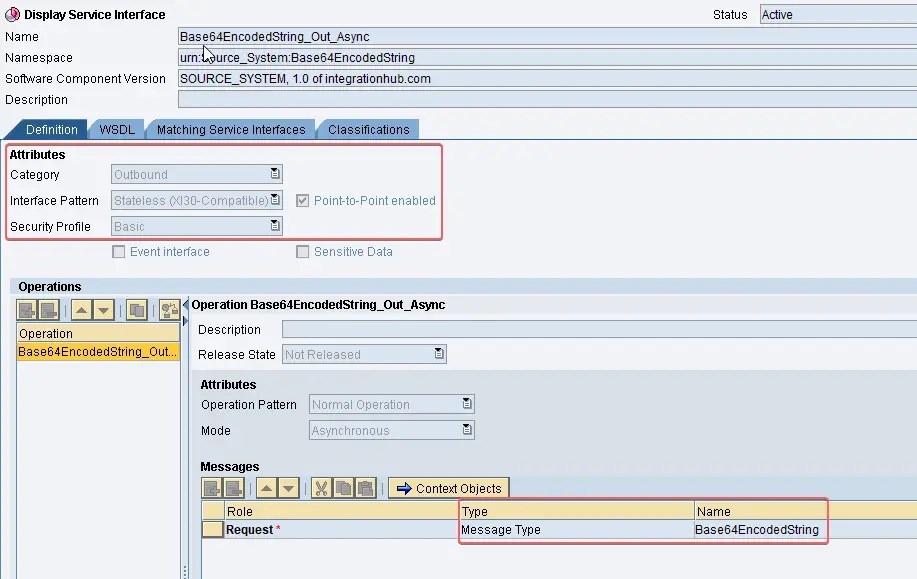Open the Classifications tab

[x=368, y=129]
